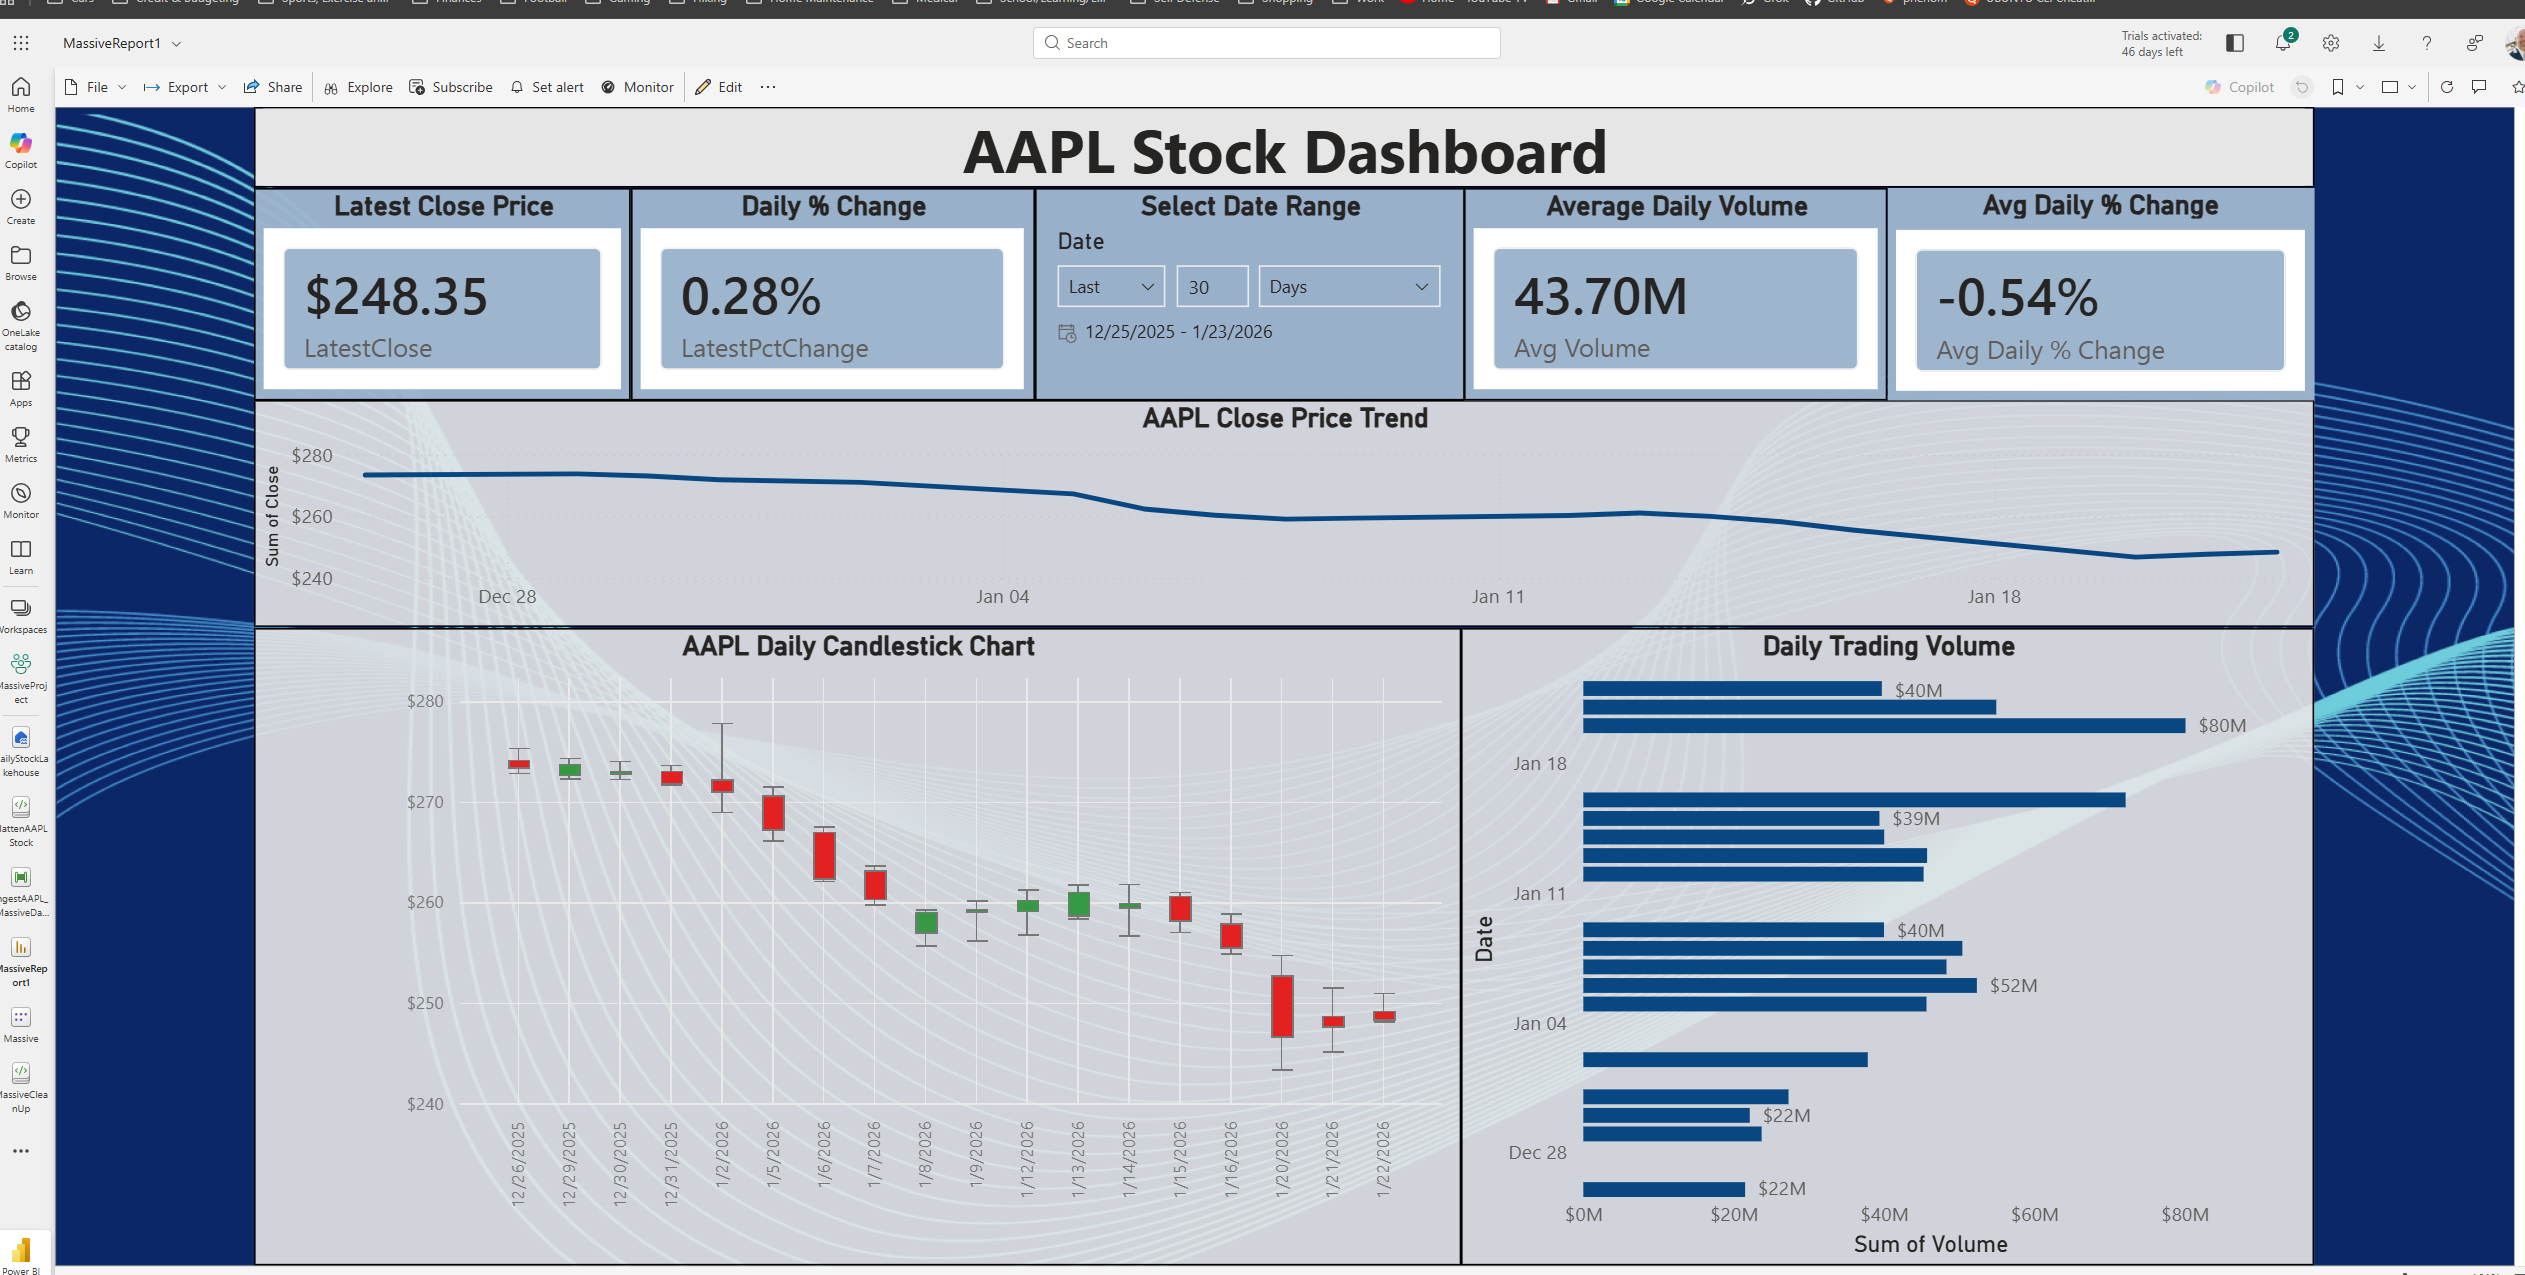The height and width of the screenshot is (1275, 2525).
Task: Show more sidebar items ellipsis
Action: click(x=21, y=1151)
